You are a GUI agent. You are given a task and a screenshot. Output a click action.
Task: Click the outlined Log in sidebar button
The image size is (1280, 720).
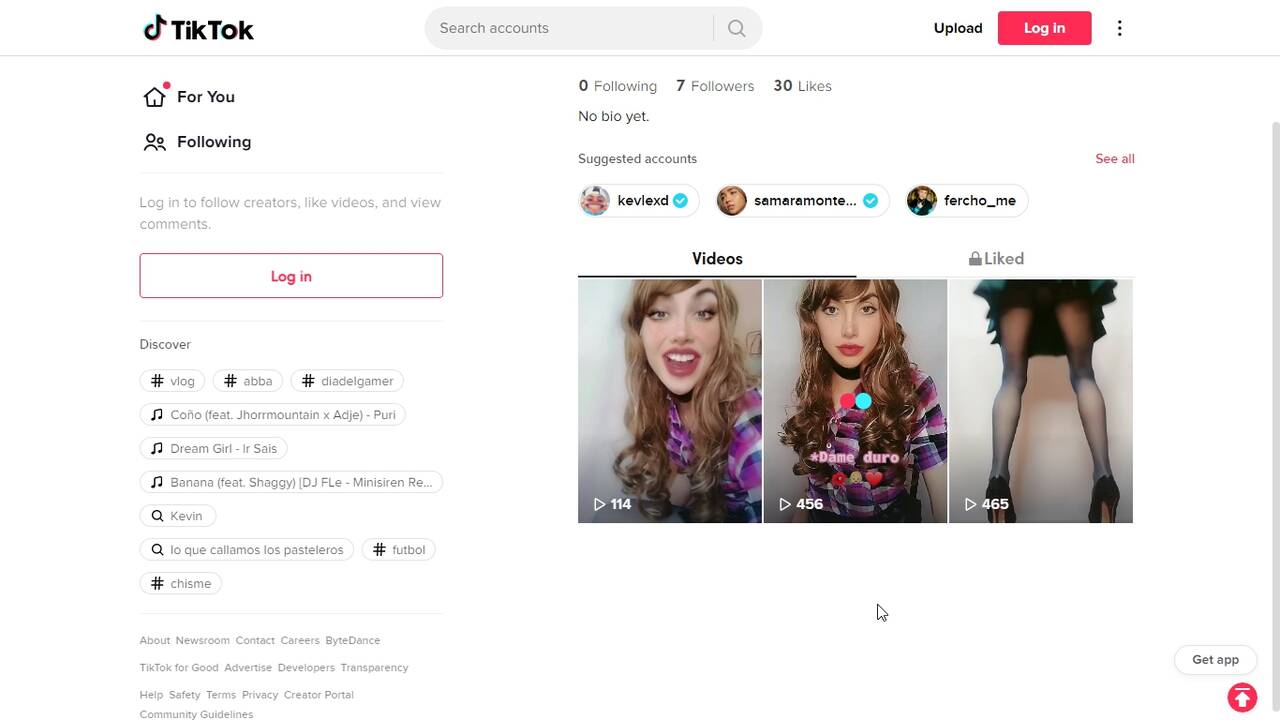tap(291, 276)
